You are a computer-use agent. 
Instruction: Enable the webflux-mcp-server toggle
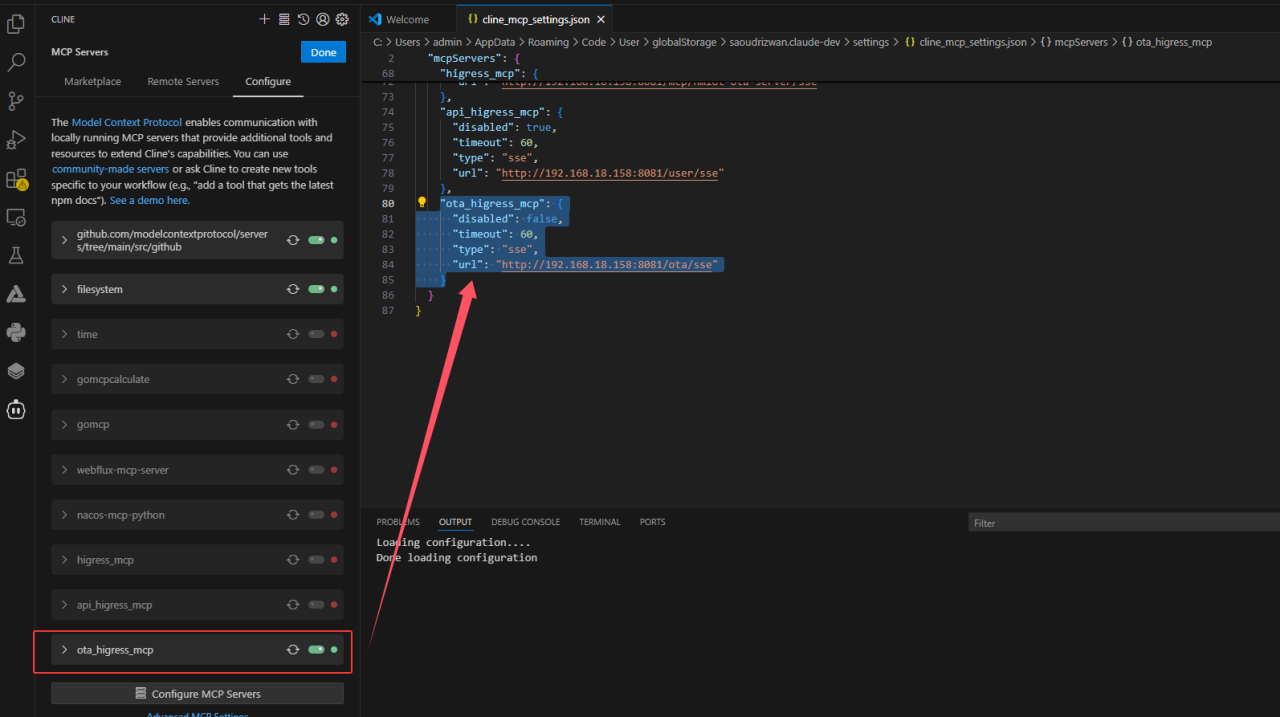point(316,470)
